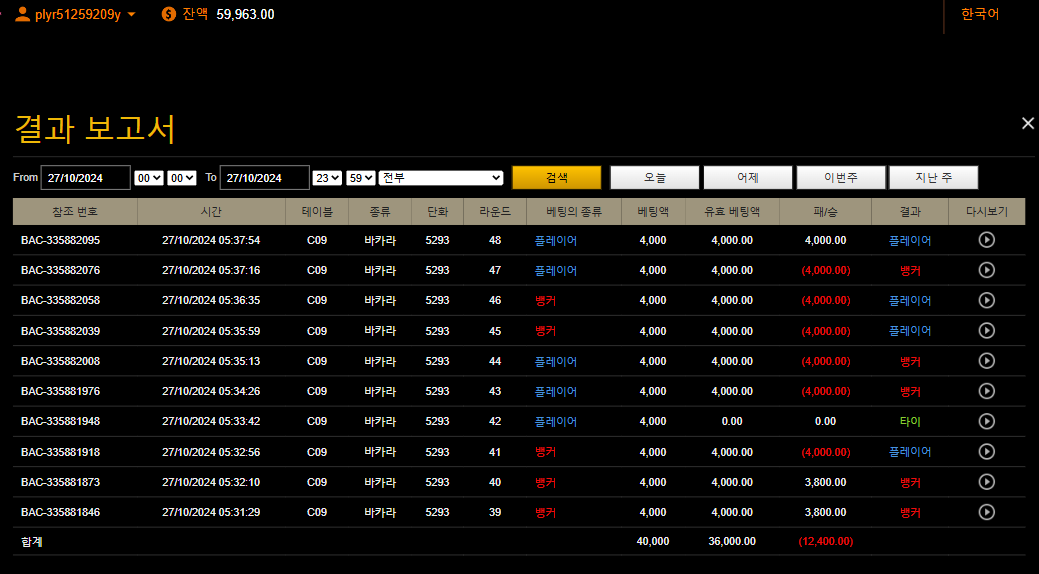
Task: Replay round 48 with the play icon
Action: click(x=986, y=240)
